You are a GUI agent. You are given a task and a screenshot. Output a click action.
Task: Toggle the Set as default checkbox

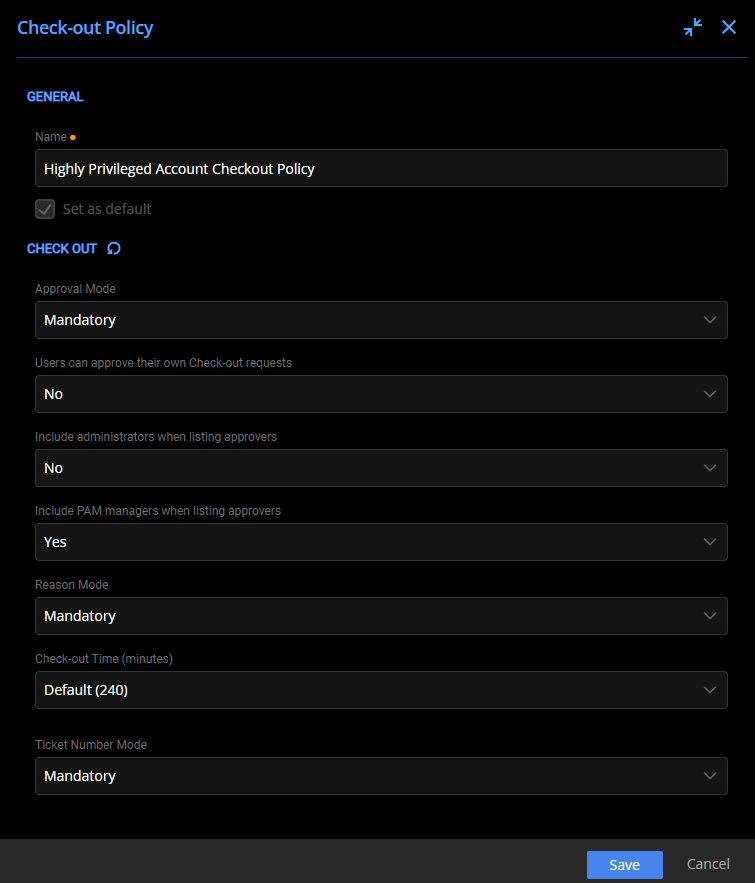point(45,209)
